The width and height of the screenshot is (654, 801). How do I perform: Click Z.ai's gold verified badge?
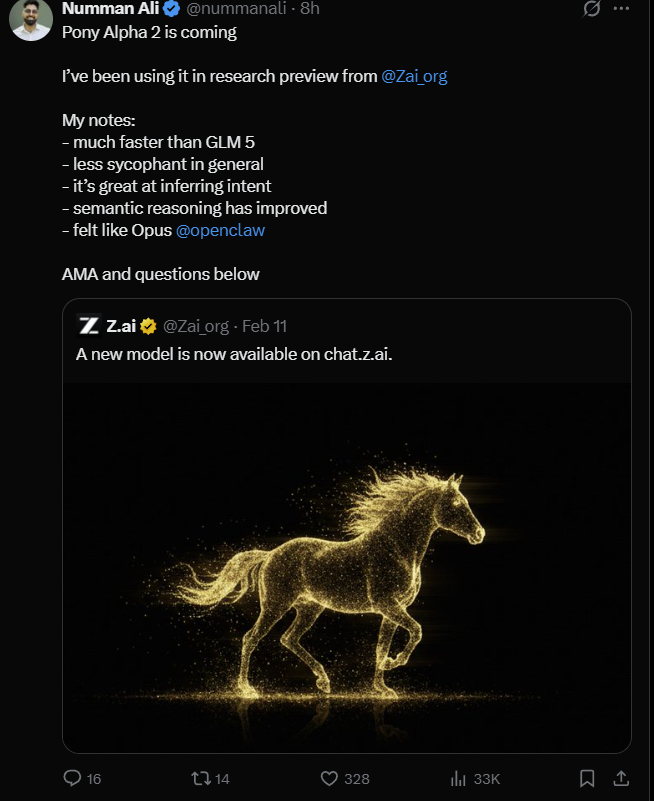tap(148, 326)
